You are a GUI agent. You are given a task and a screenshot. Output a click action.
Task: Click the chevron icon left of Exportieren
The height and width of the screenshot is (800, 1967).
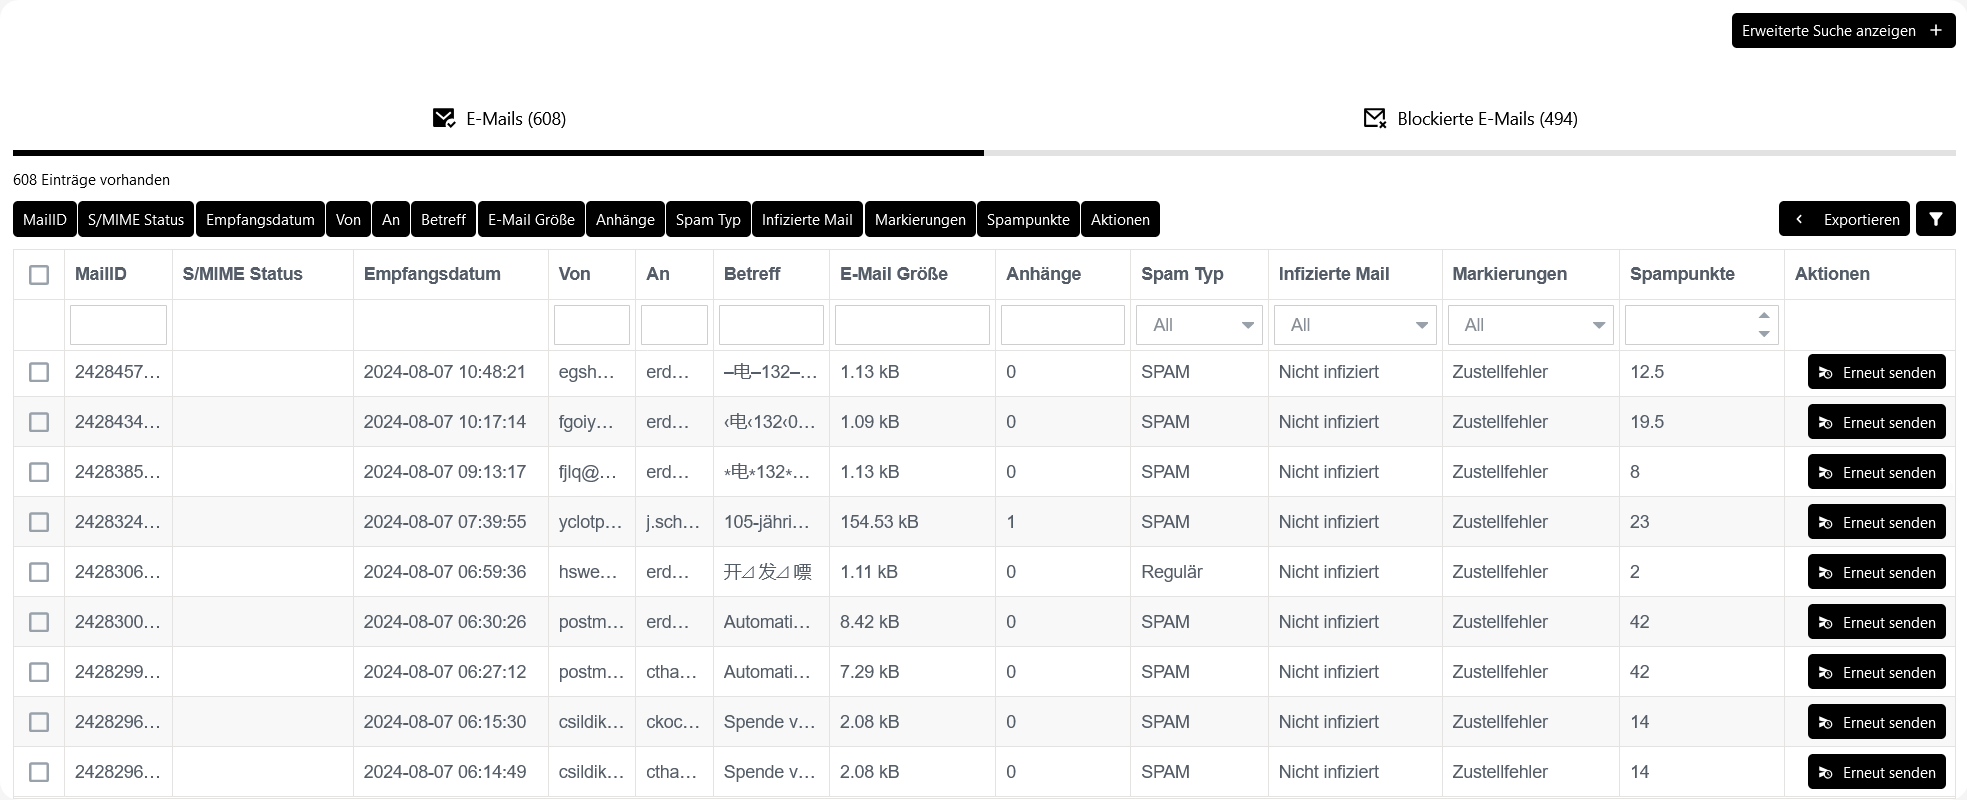1799,219
